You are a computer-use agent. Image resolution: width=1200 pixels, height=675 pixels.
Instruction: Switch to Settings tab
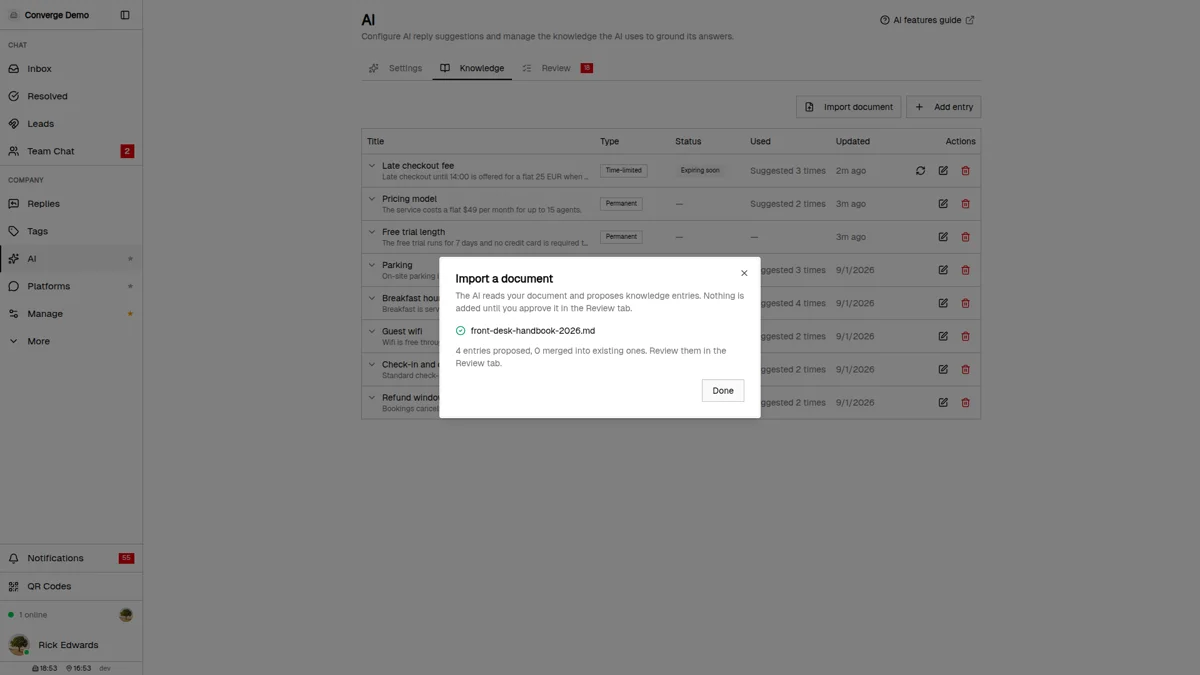pos(396,68)
